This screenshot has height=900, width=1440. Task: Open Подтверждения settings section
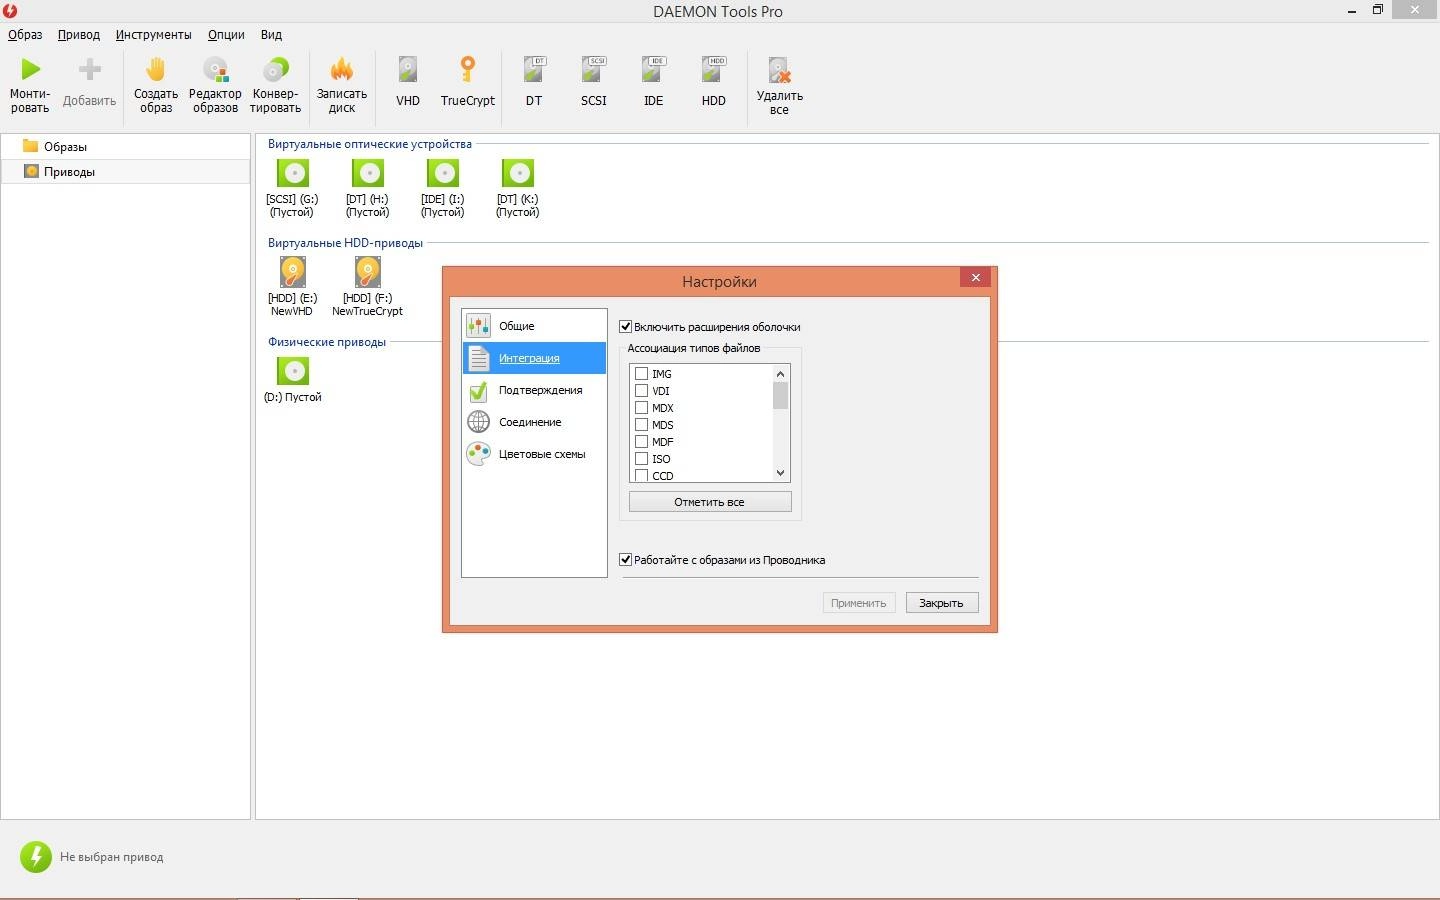(x=534, y=390)
